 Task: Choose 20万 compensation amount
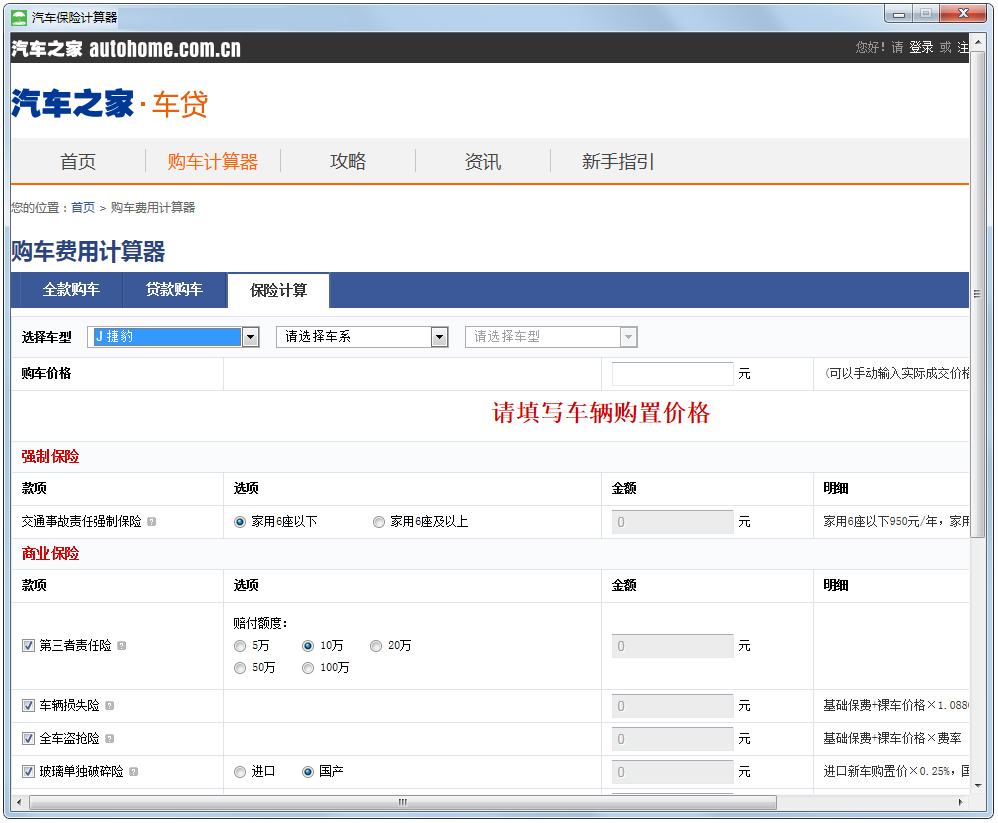click(376, 646)
